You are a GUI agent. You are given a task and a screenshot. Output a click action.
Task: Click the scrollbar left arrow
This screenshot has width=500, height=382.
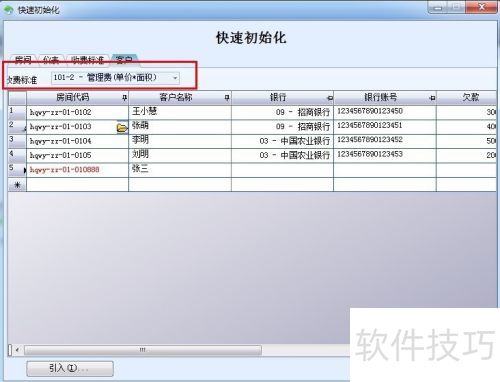coord(17,350)
